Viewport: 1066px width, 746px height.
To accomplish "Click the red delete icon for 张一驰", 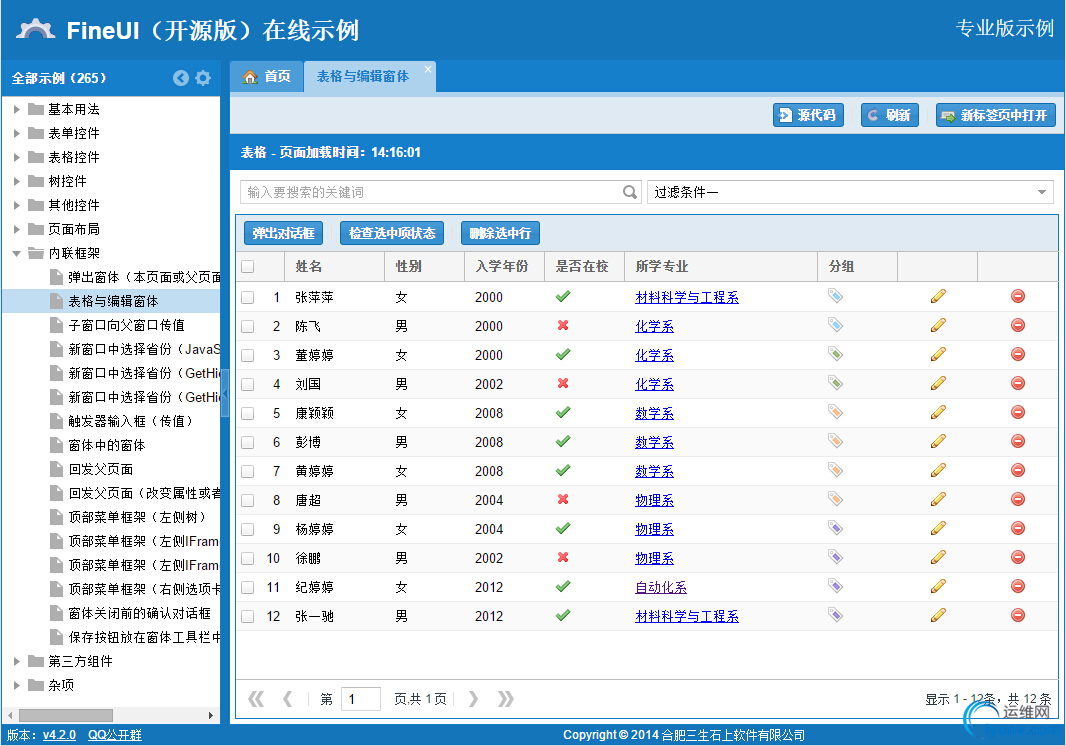I will pyautogui.click(x=1017, y=615).
